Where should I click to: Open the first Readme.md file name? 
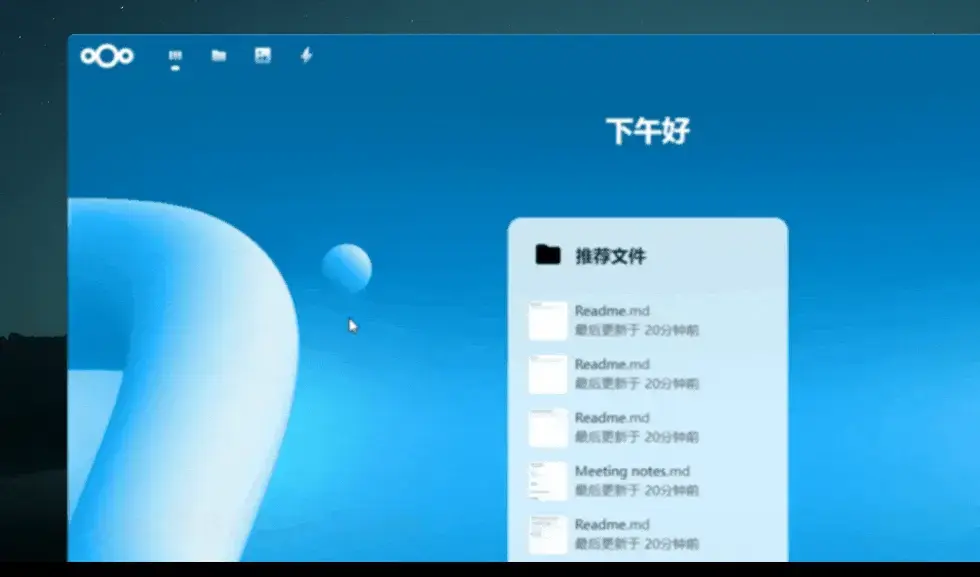point(611,311)
